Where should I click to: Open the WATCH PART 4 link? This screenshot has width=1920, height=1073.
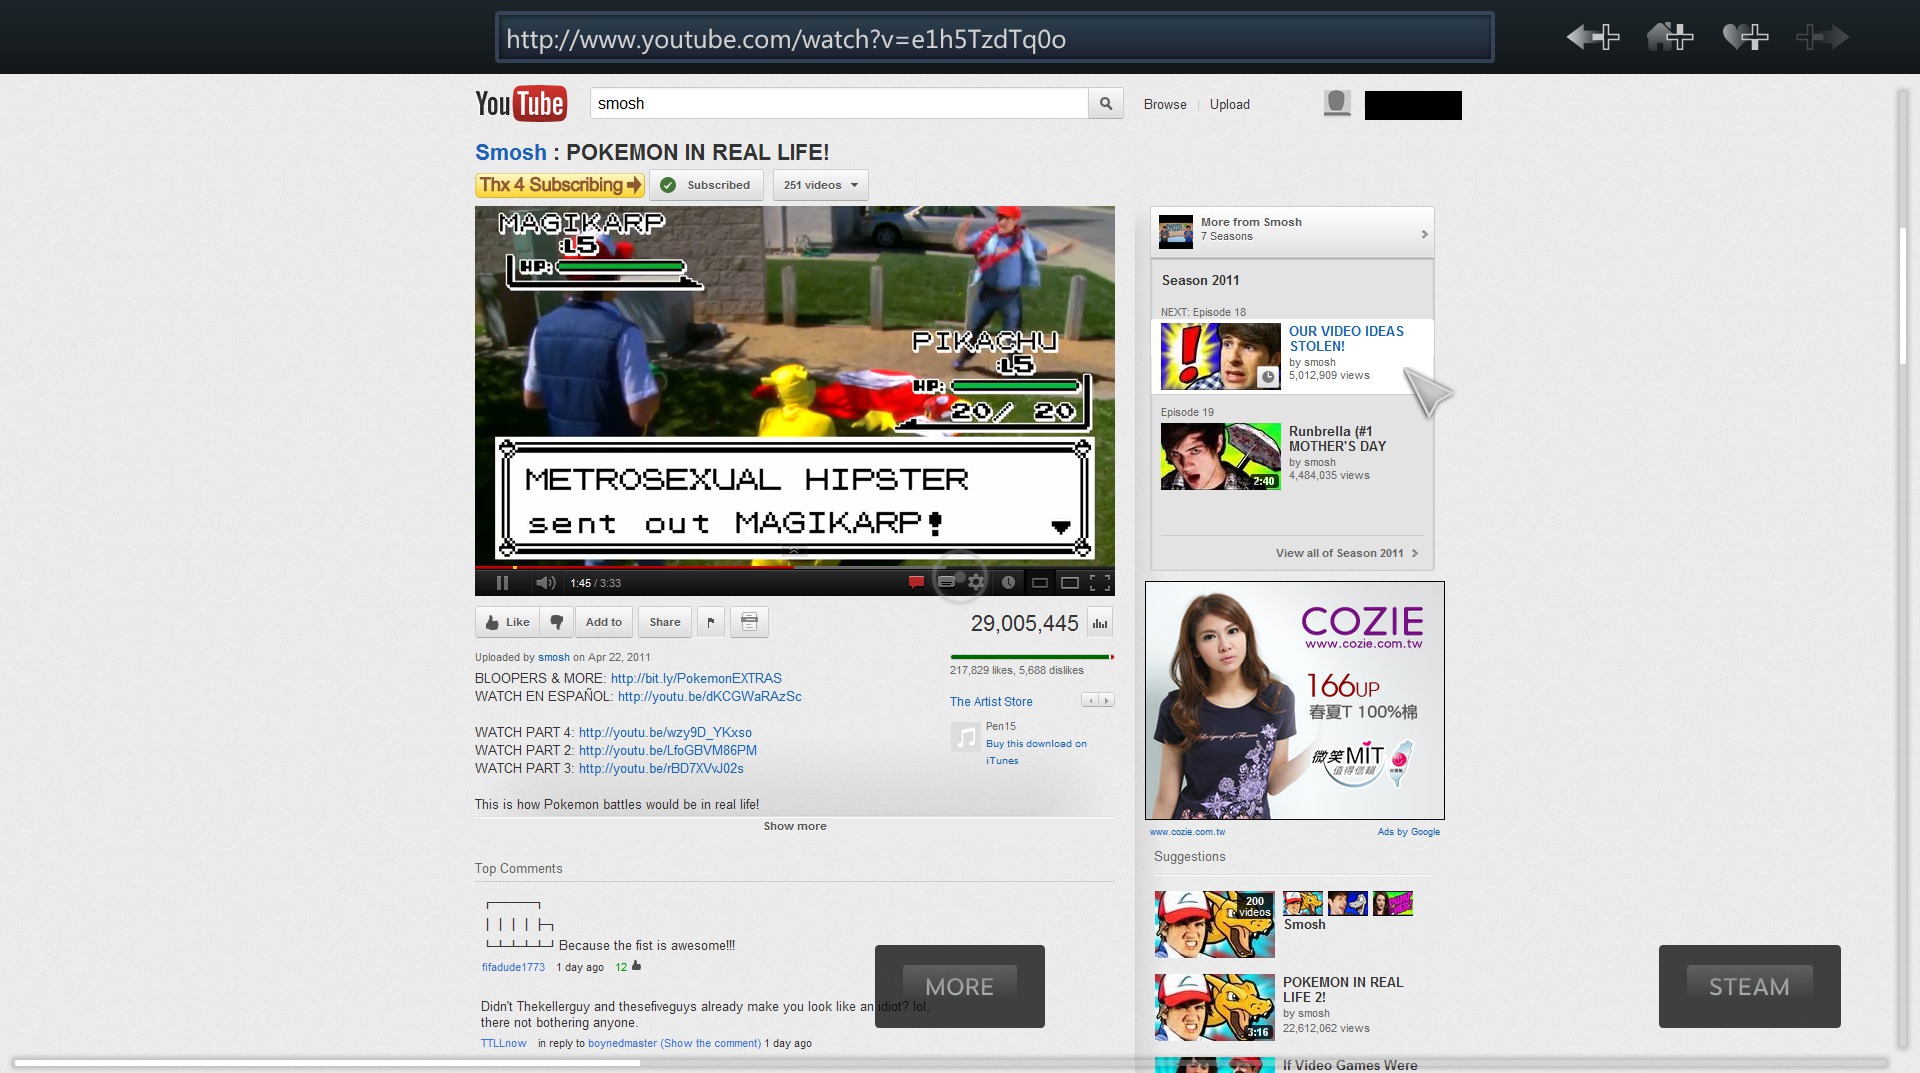click(x=665, y=732)
